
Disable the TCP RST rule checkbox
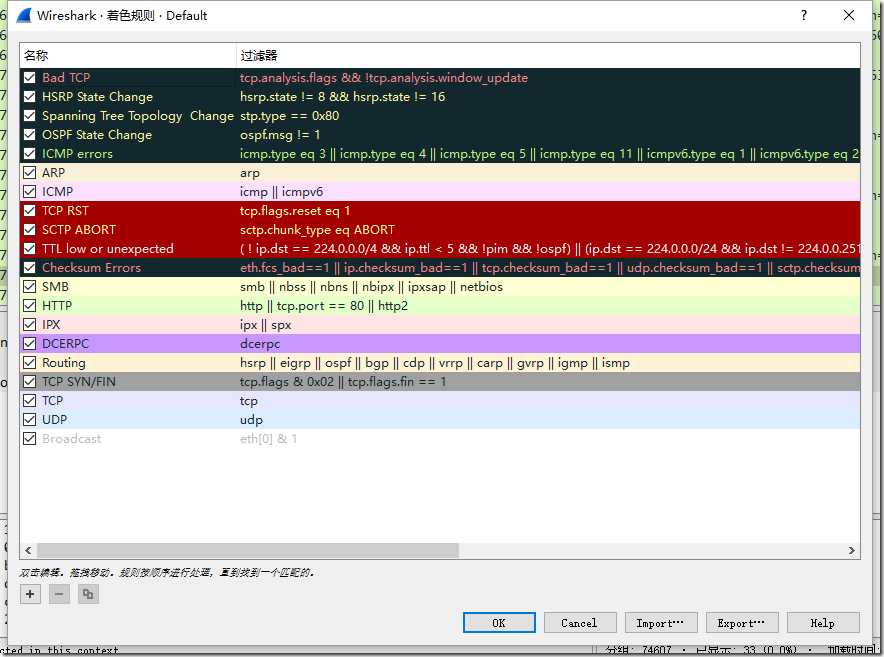30,210
